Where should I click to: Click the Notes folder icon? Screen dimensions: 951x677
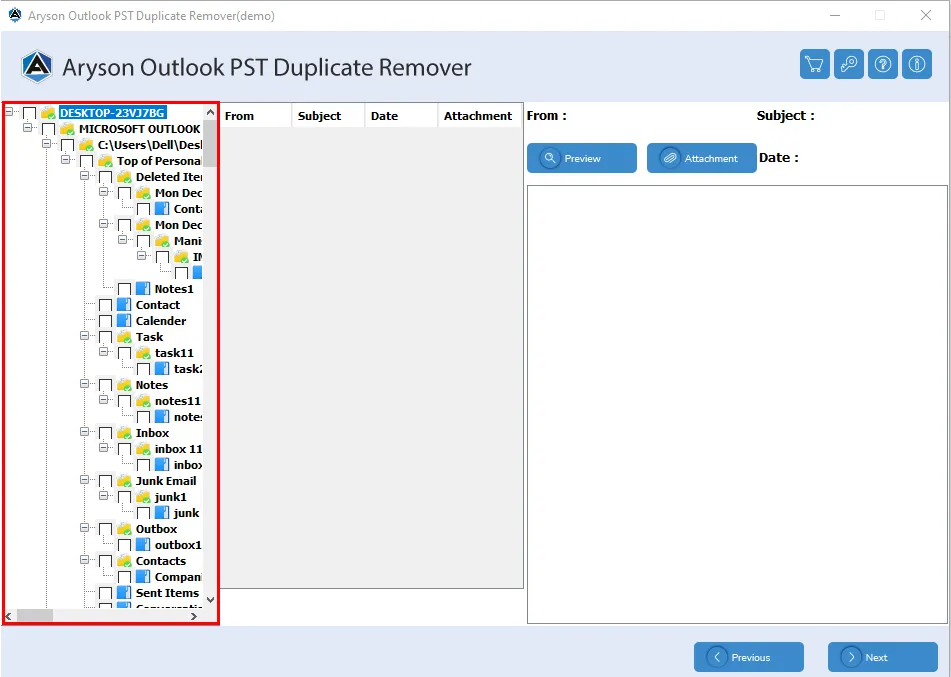(124, 385)
